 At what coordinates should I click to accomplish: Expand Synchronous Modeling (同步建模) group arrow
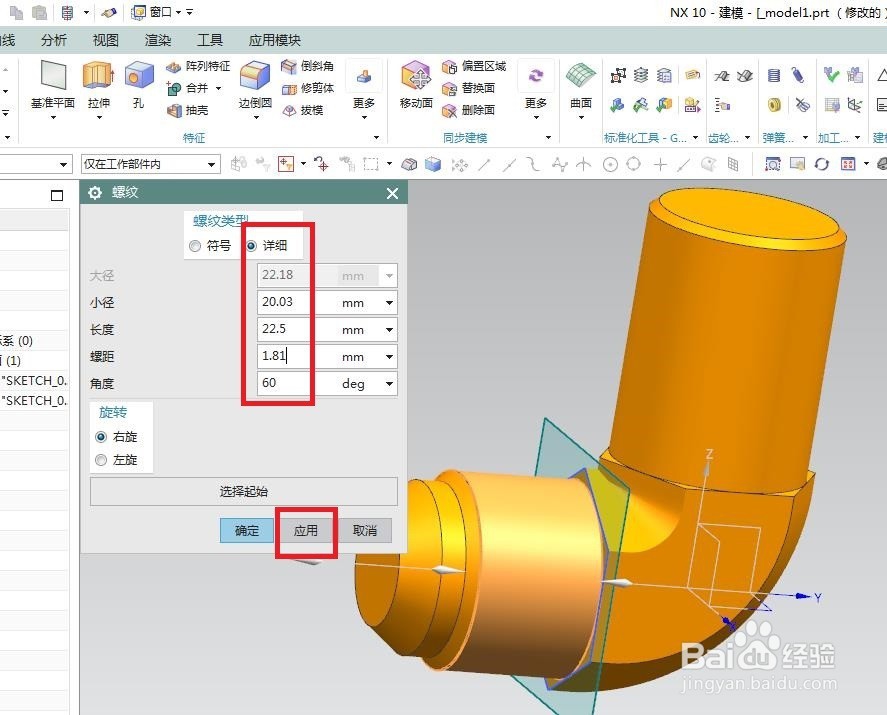(548, 137)
